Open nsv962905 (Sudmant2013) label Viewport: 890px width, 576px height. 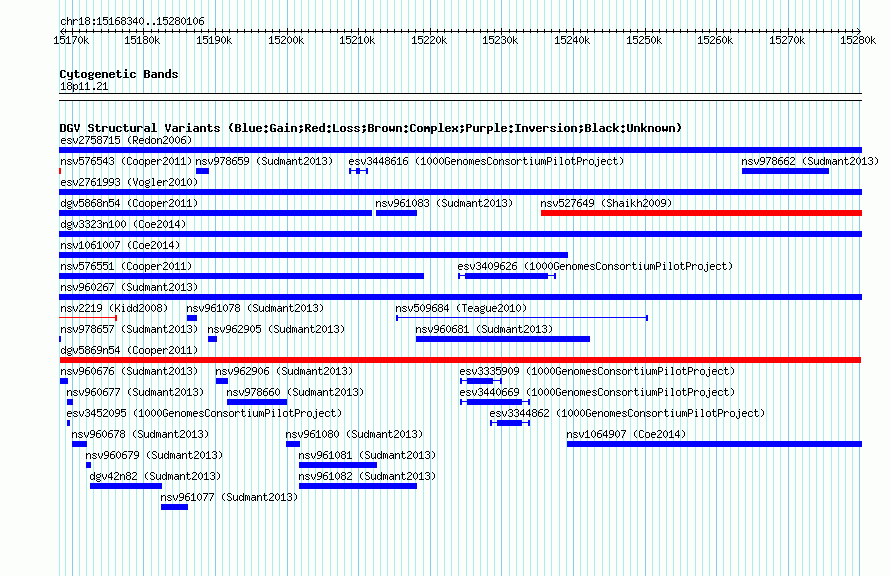[276, 329]
